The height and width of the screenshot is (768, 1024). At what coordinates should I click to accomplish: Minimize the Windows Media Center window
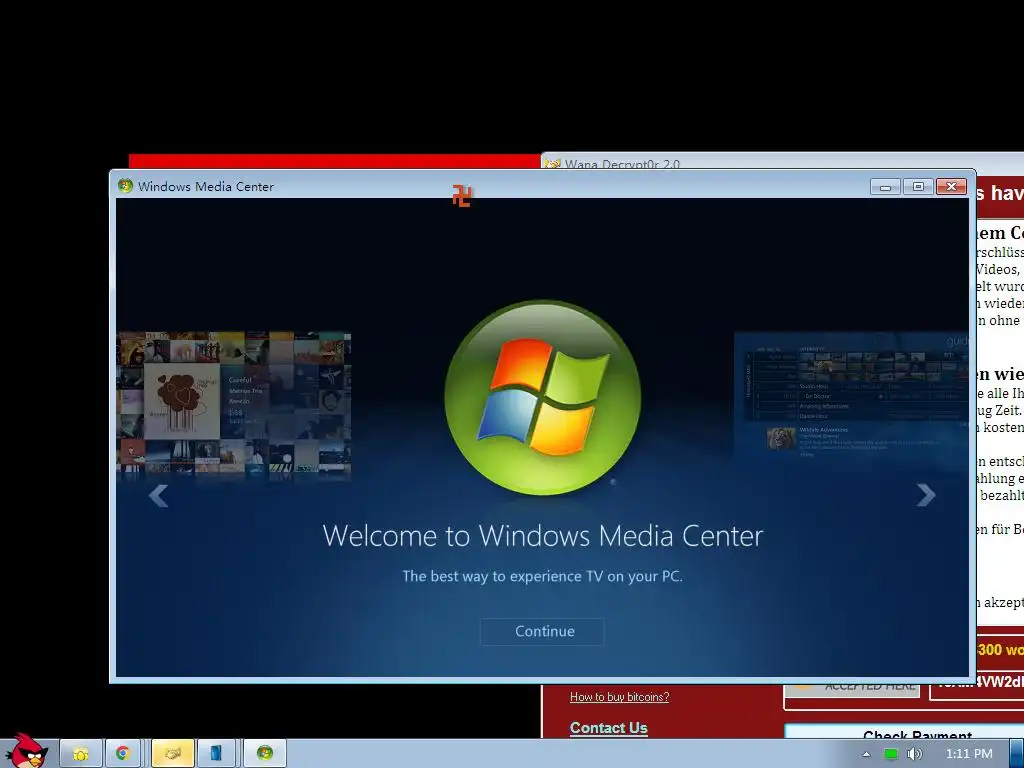pyautogui.click(x=885, y=187)
